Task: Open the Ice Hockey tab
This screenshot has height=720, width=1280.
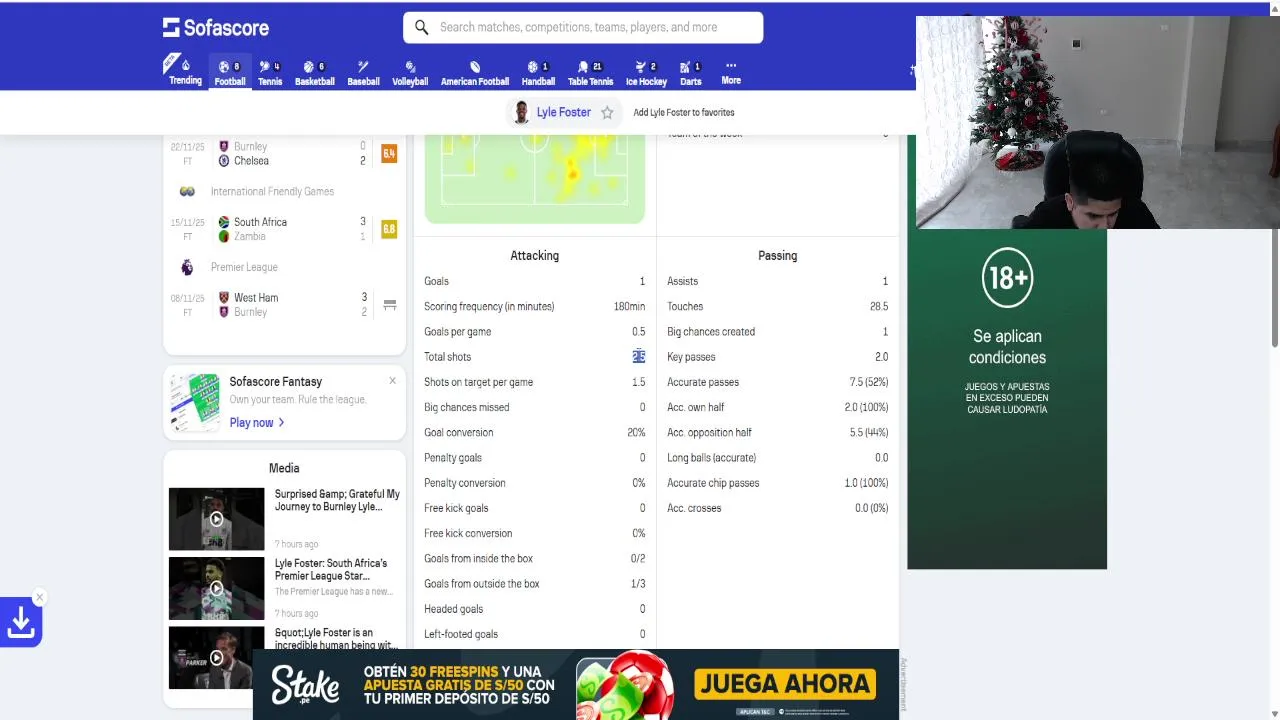Action: 646,73
